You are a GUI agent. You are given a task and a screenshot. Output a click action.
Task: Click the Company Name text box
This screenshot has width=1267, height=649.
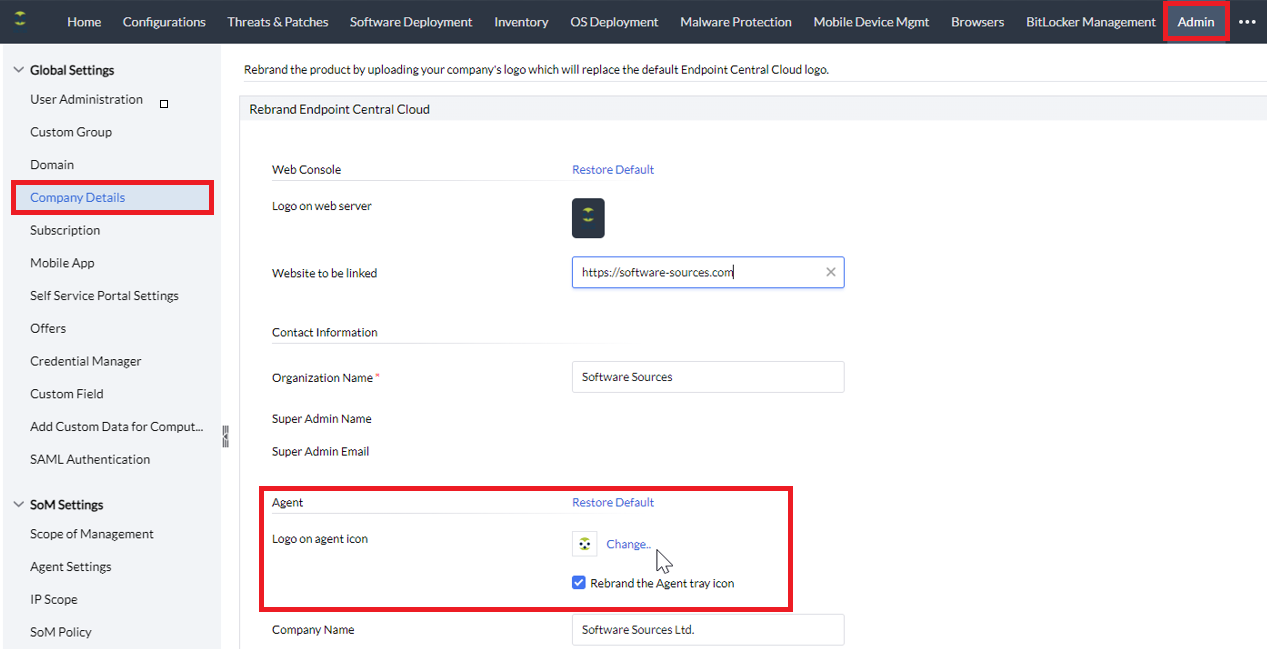point(708,630)
